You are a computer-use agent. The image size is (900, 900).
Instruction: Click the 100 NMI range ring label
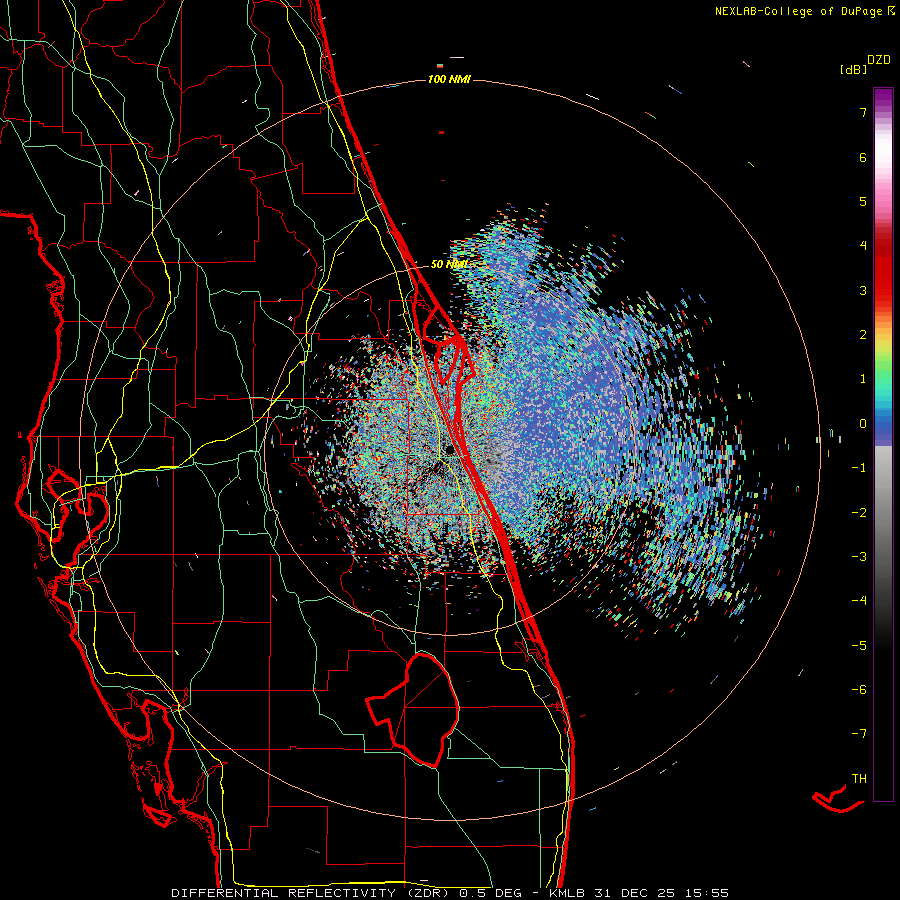tap(449, 79)
